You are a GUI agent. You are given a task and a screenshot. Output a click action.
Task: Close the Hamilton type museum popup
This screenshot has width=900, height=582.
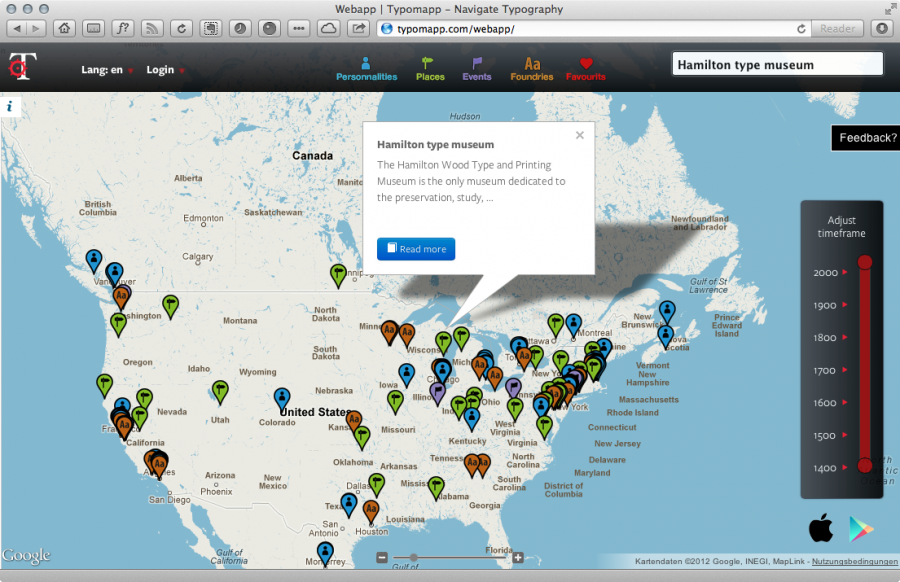click(x=580, y=136)
